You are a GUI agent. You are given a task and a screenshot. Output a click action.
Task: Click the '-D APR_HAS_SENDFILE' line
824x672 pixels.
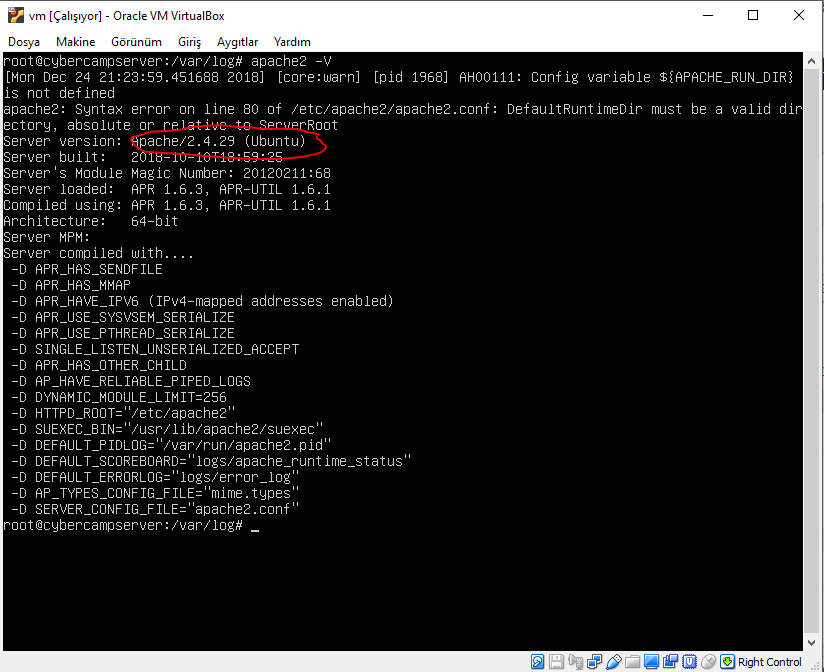point(87,270)
